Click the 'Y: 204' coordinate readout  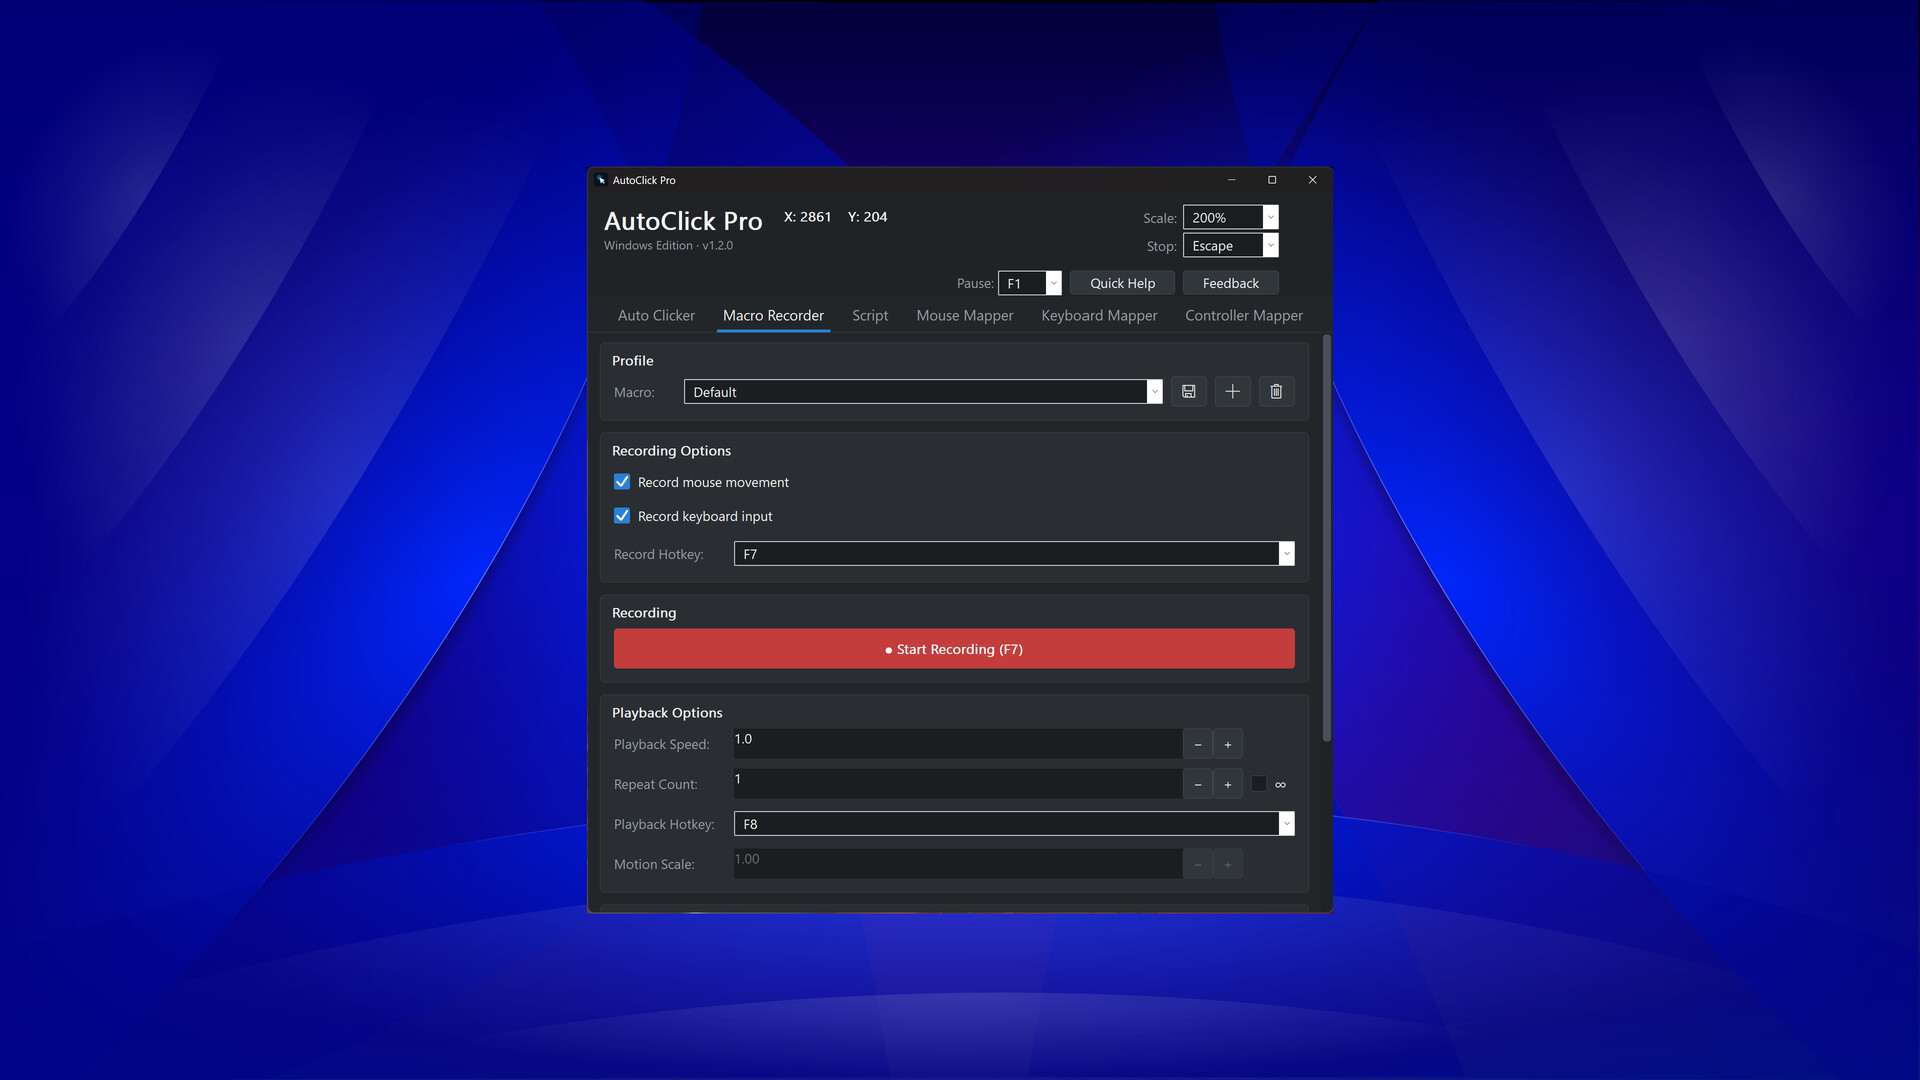click(867, 217)
